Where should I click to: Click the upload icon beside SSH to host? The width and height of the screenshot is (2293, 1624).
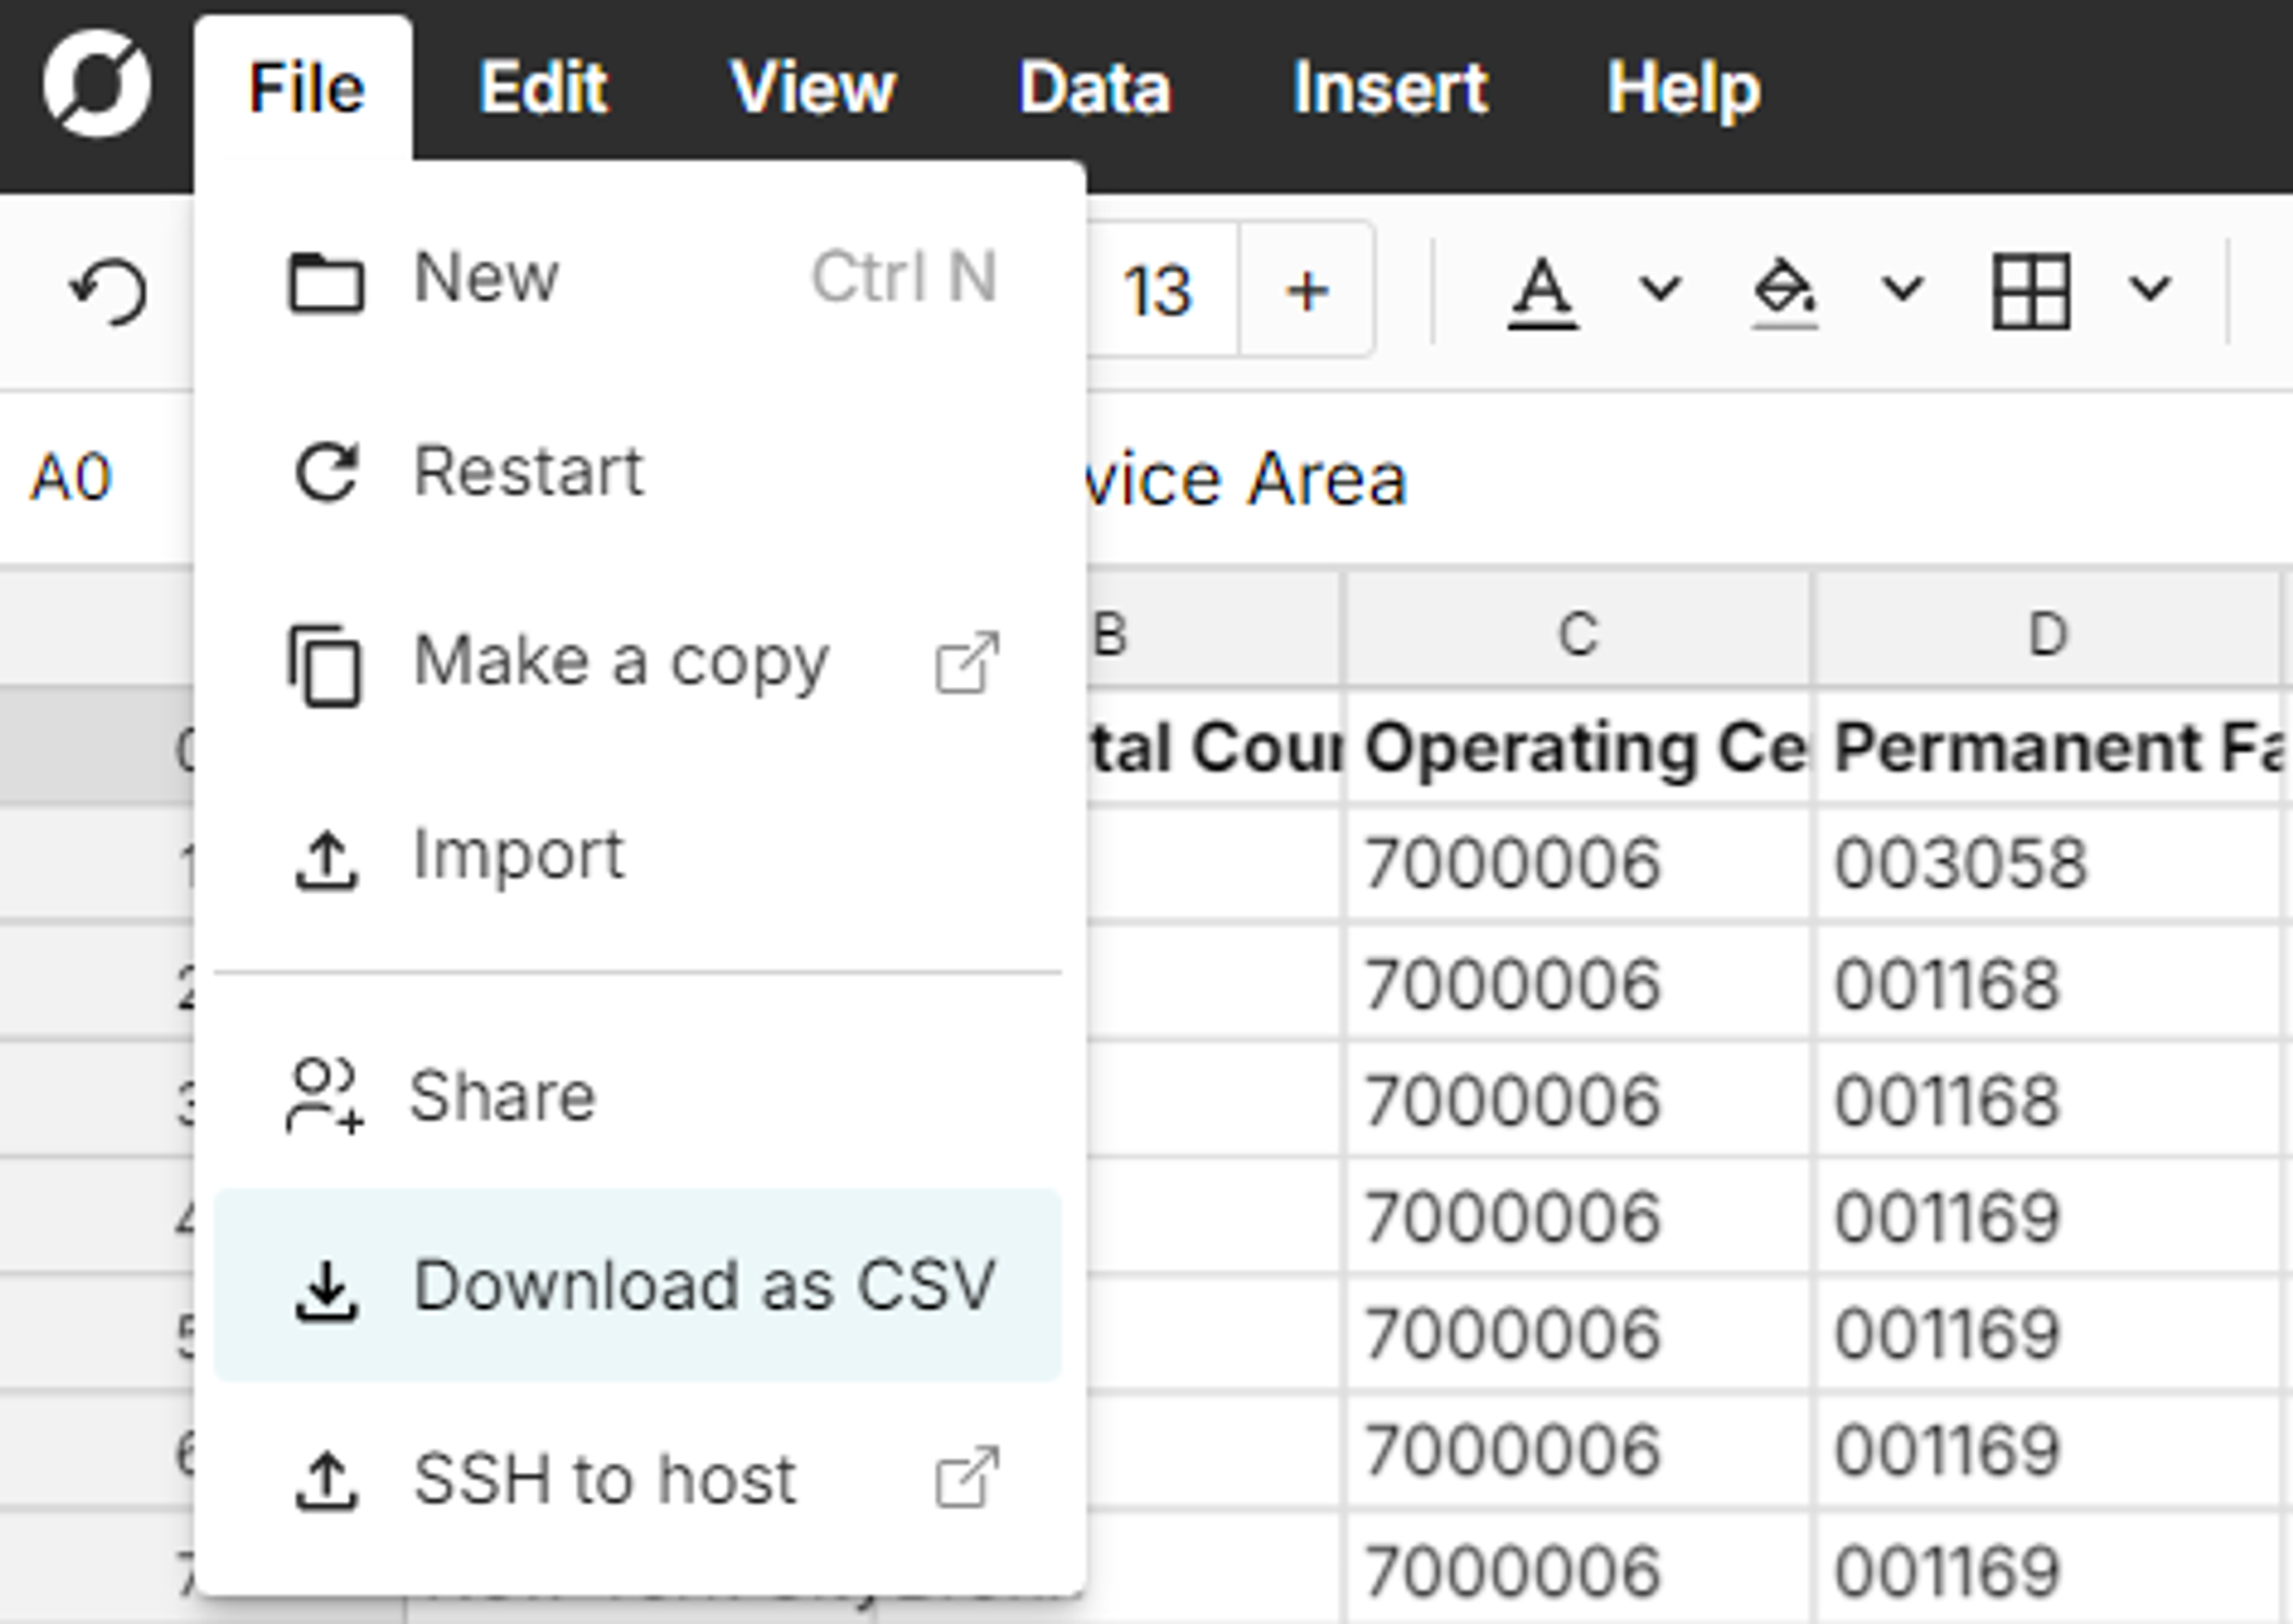tap(326, 1480)
